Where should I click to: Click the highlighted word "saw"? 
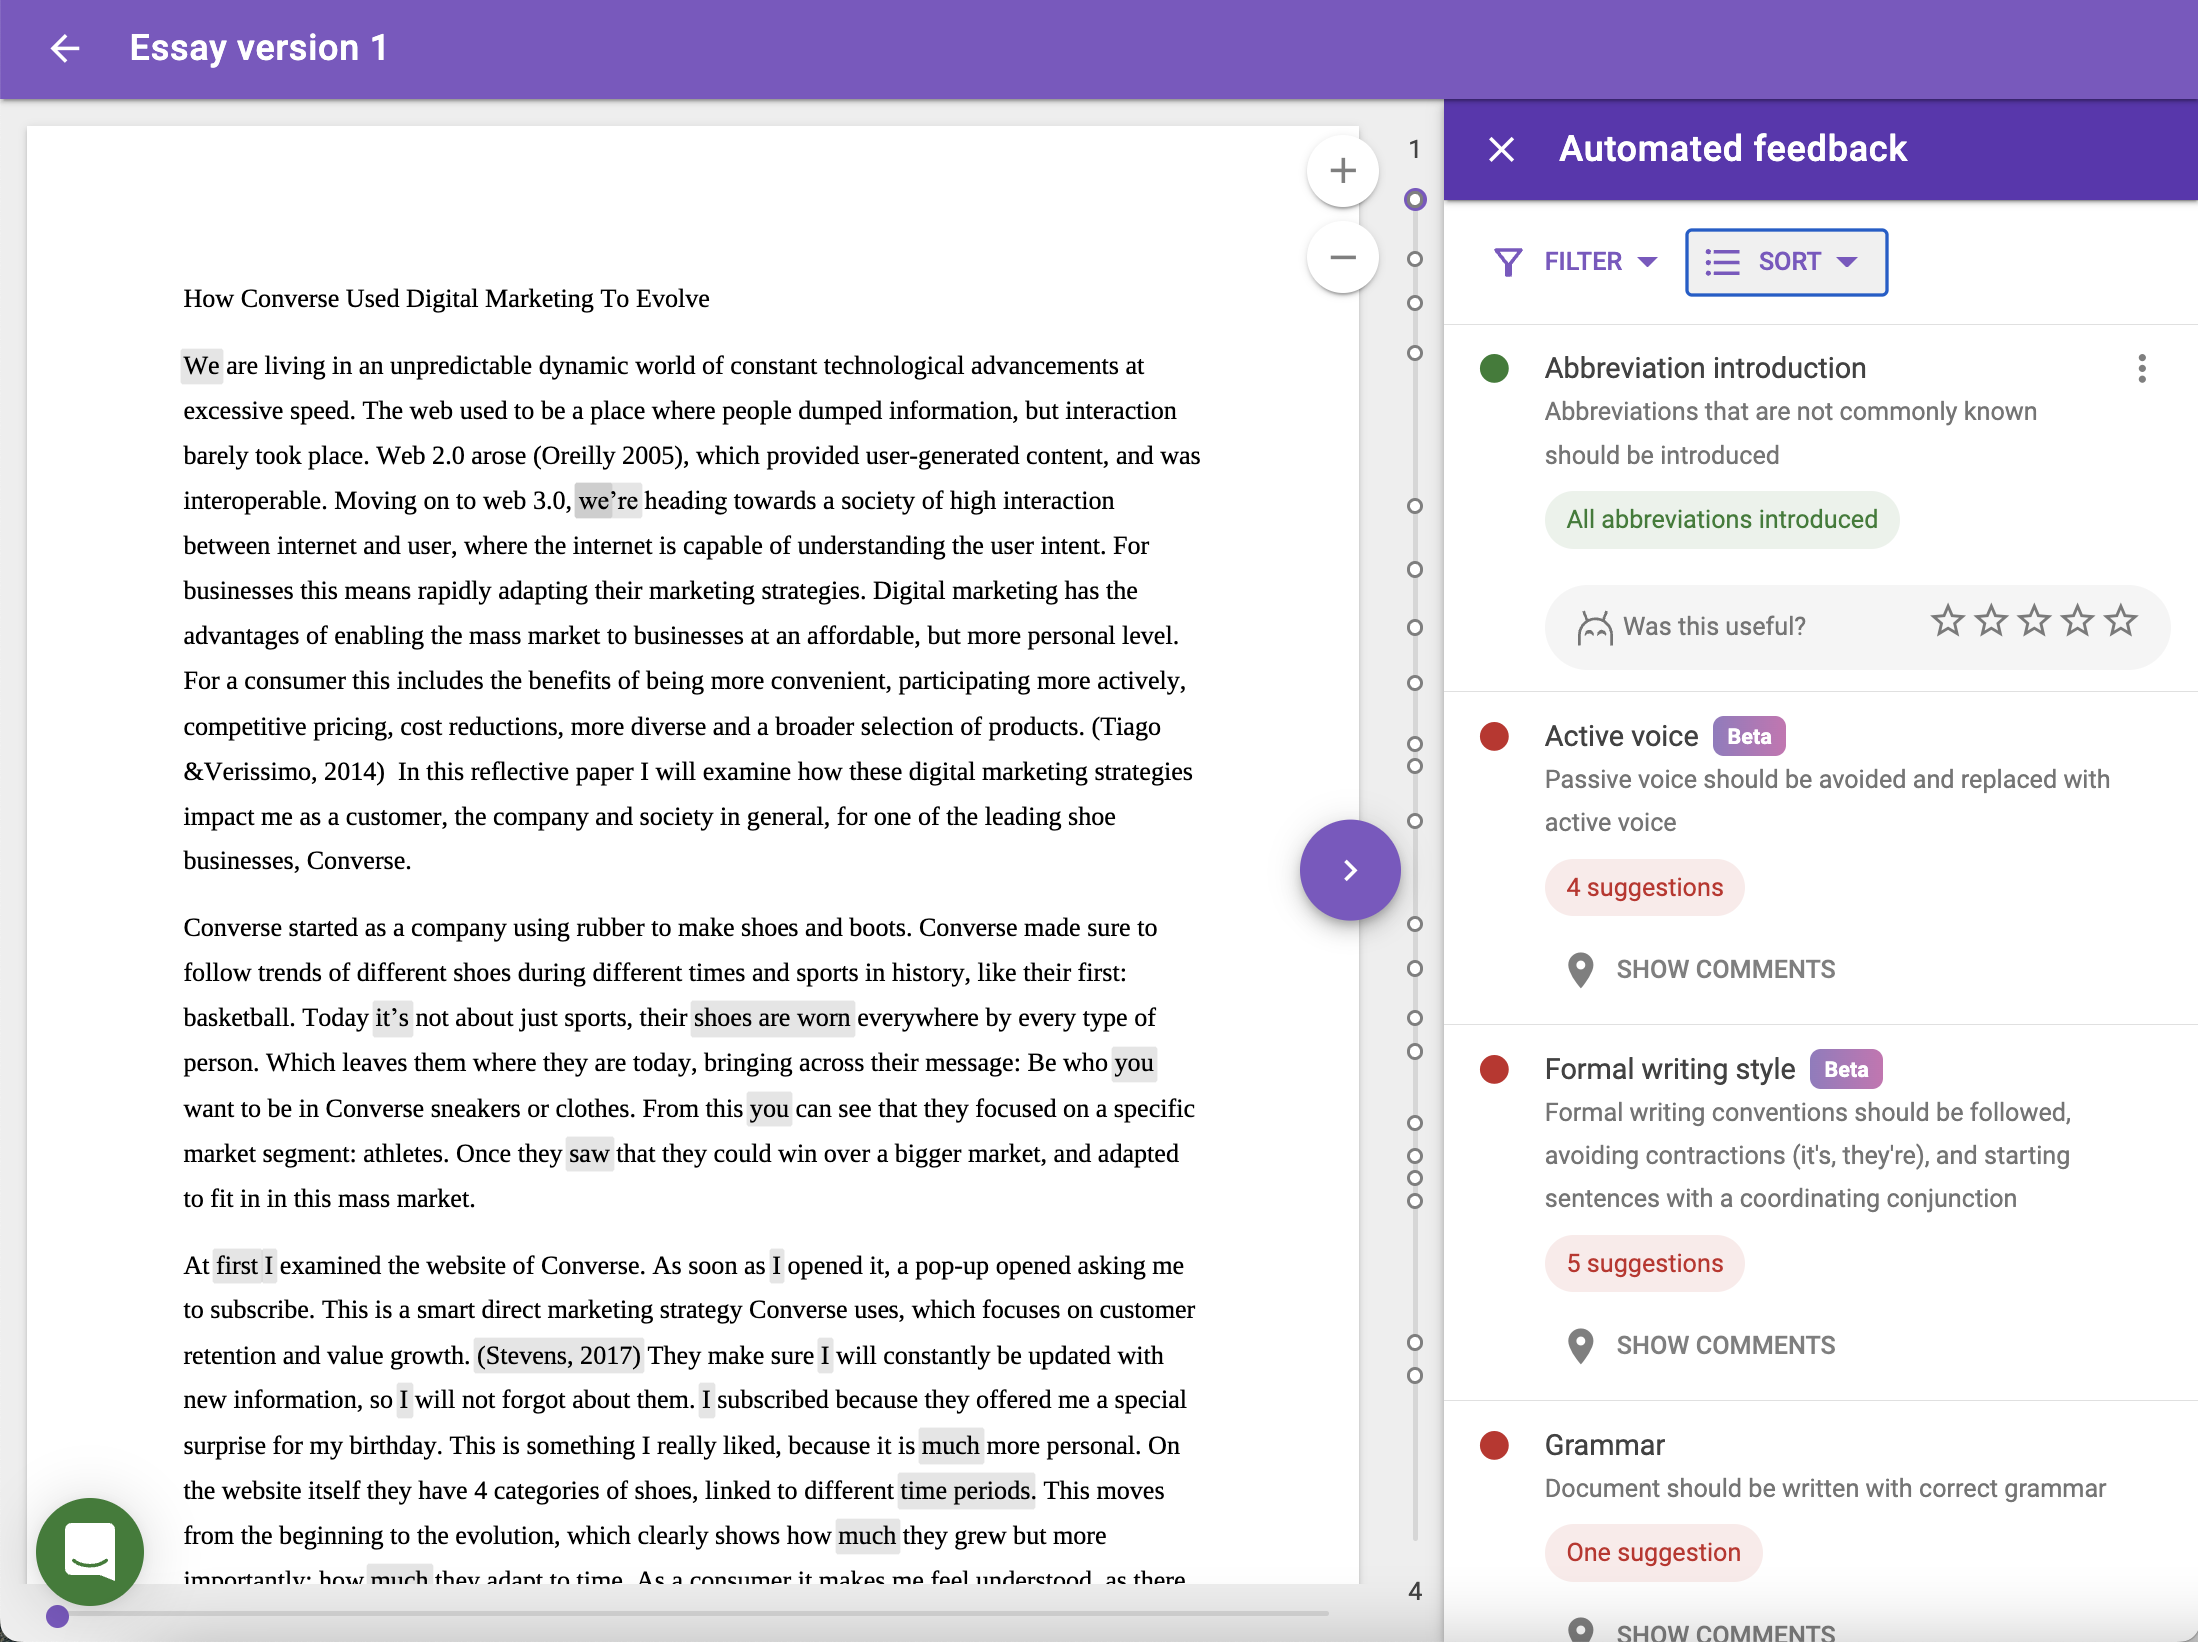(x=589, y=1154)
